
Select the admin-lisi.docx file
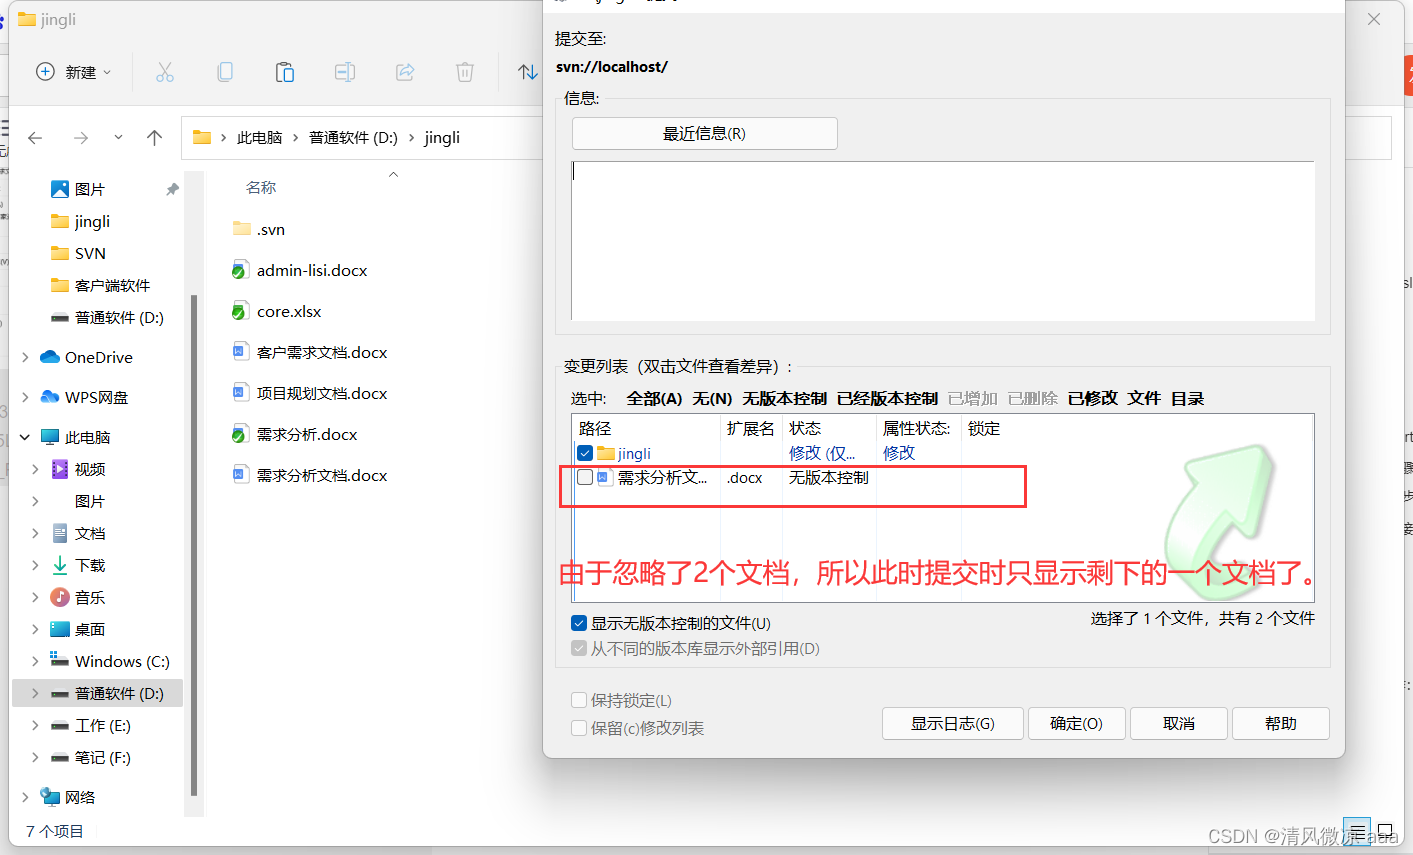311,271
